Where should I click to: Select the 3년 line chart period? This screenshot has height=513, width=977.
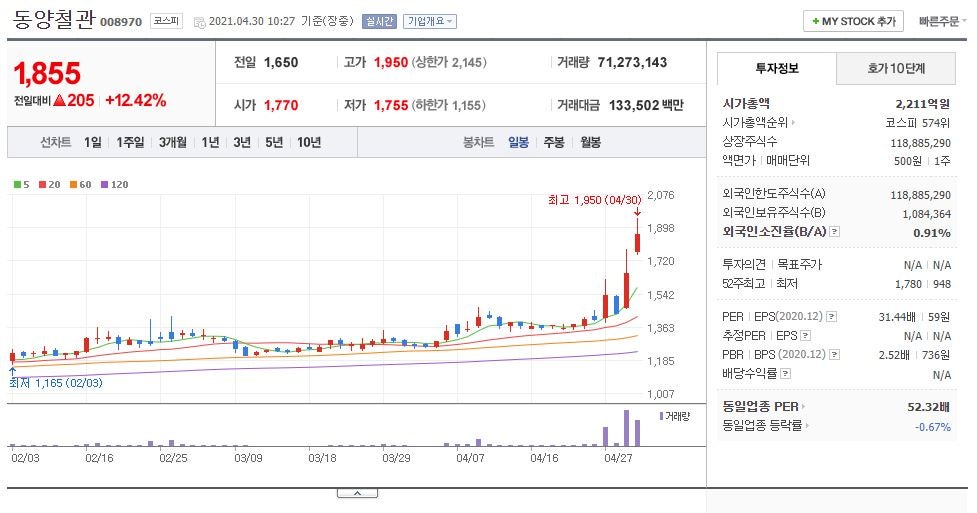coord(242,142)
